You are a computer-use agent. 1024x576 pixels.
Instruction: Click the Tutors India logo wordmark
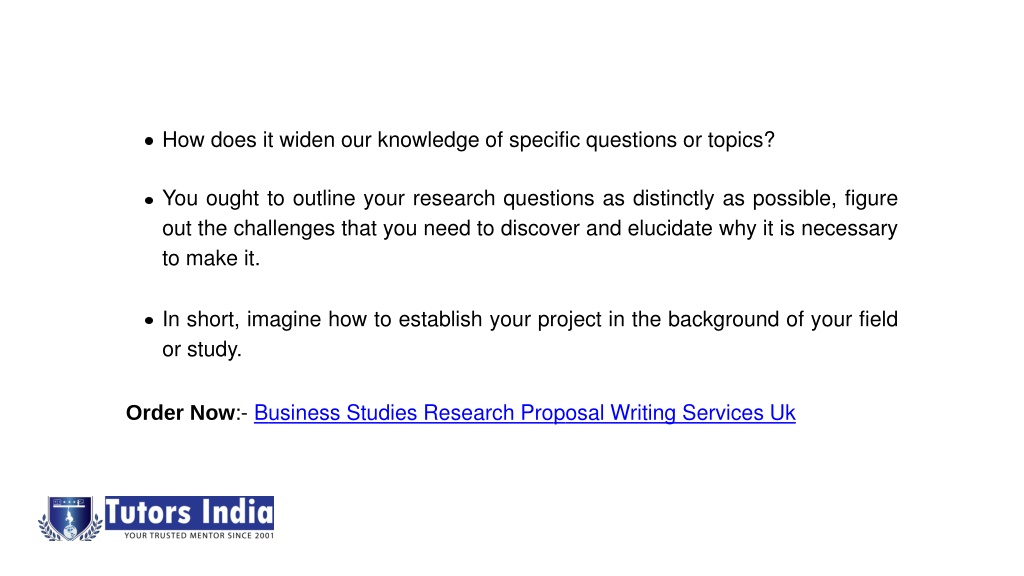pyautogui.click(x=189, y=512)
